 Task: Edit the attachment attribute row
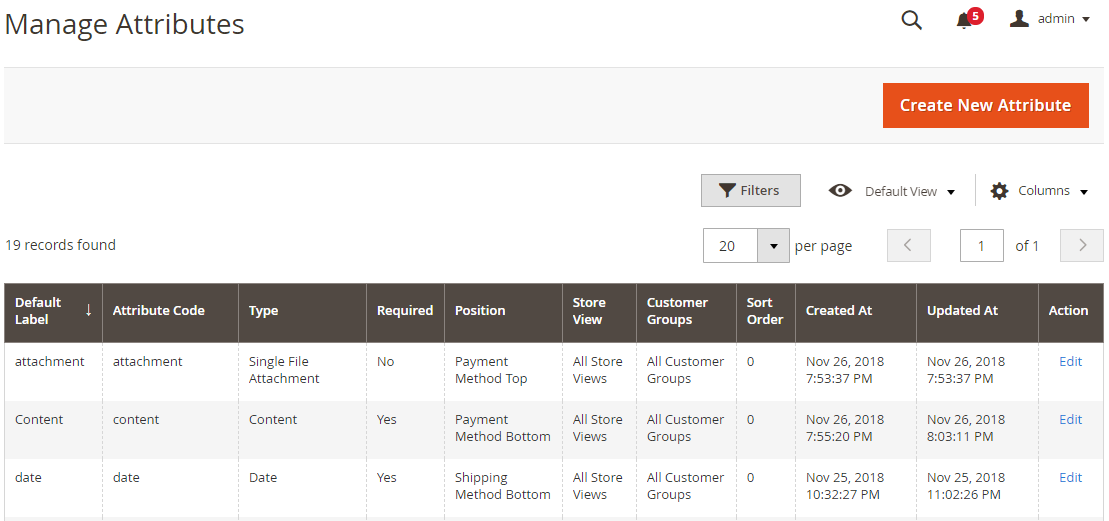pos(1070,362)
